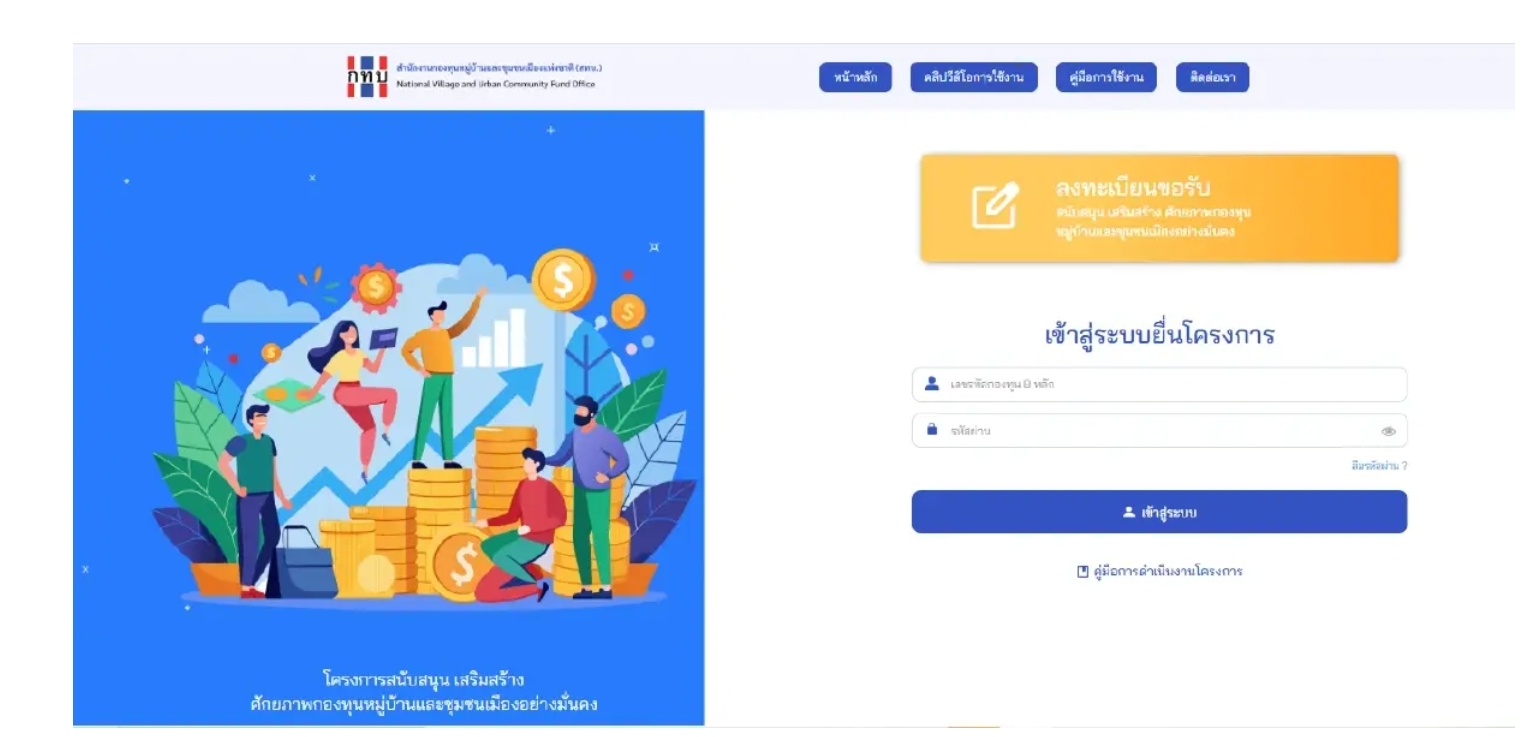Click the padlock icon in the password field
Image resolution: width=1535 pixels, height=737 pixels.
pyautogui.click(x=932, y=430)
